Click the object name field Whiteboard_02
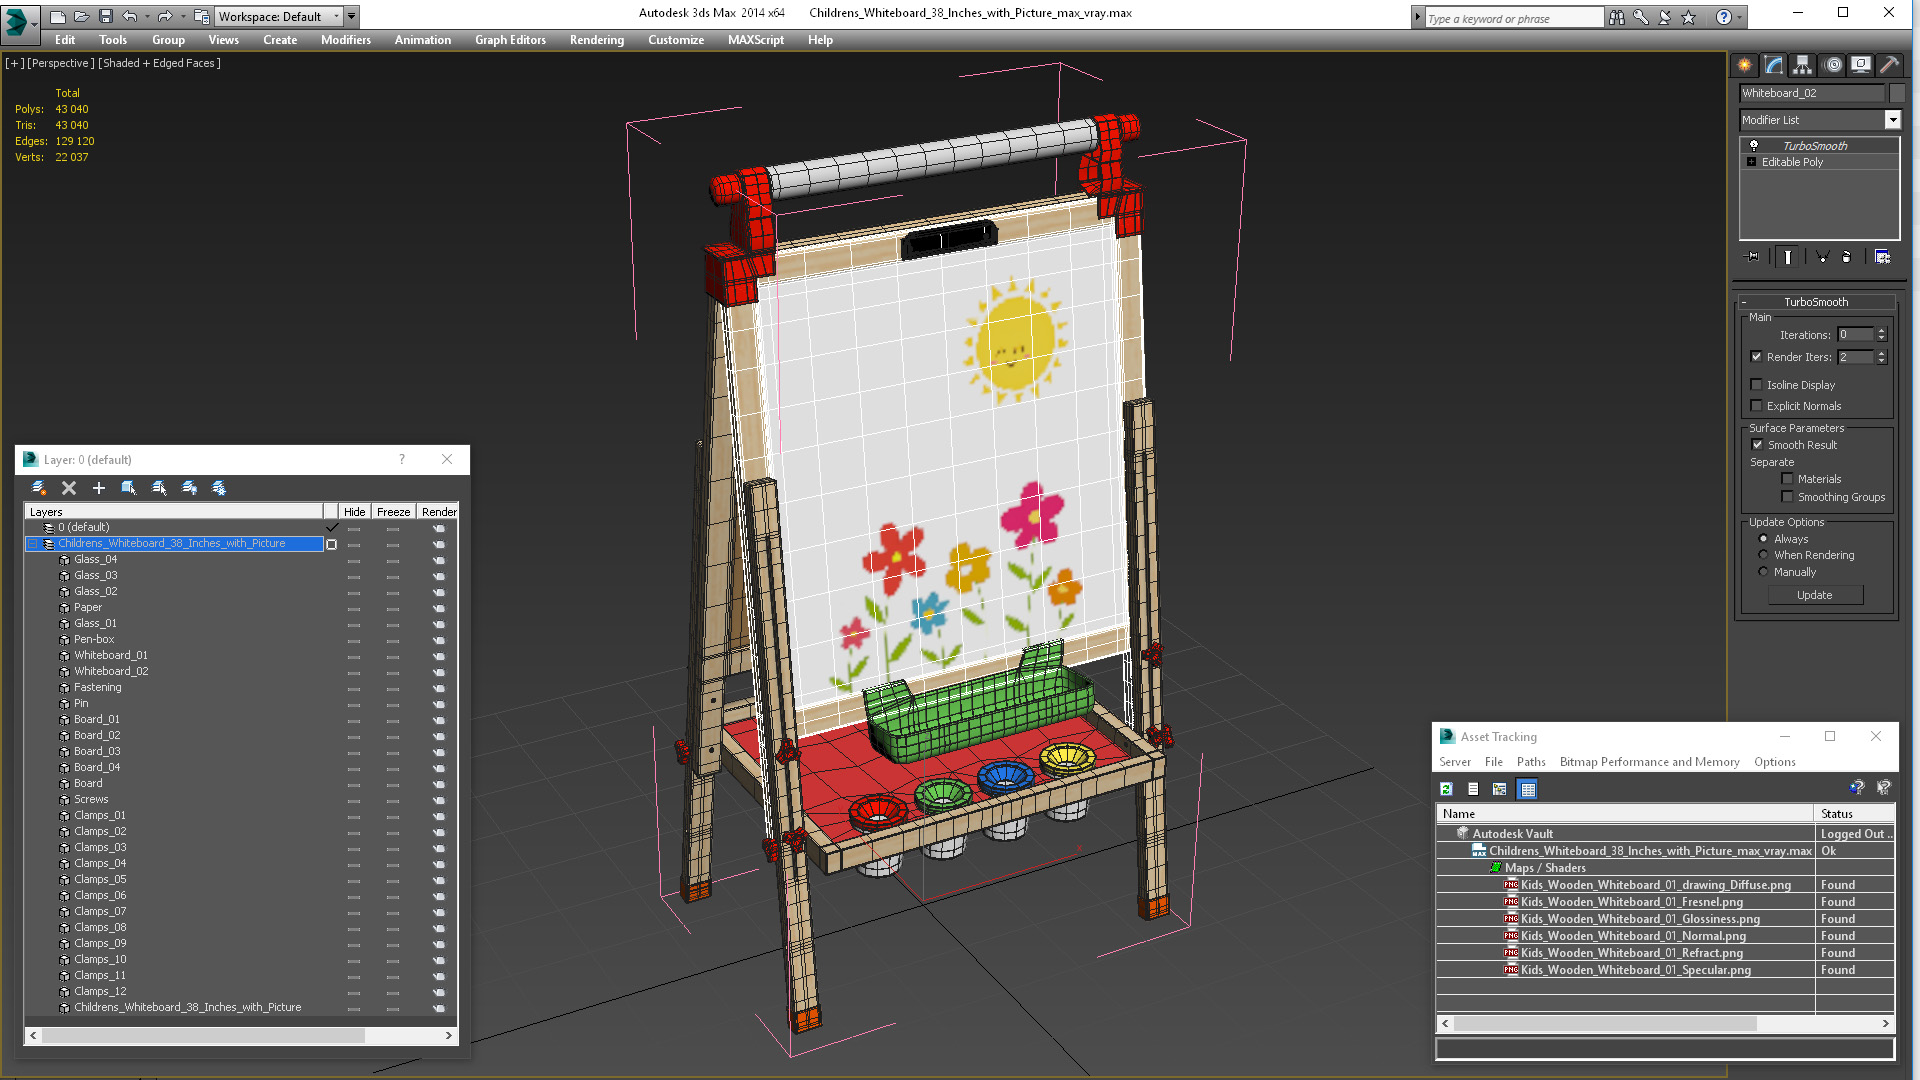The image size is (1920, 1080). pyautogui.click(x=1811, y=93)
